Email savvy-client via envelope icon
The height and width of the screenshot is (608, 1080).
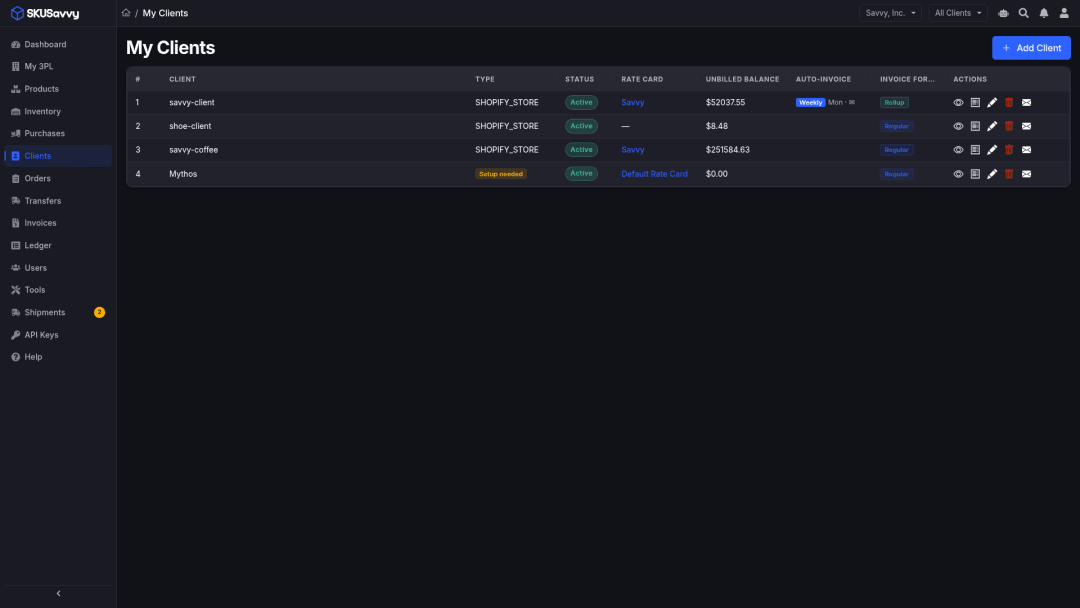coord(1026,103)
